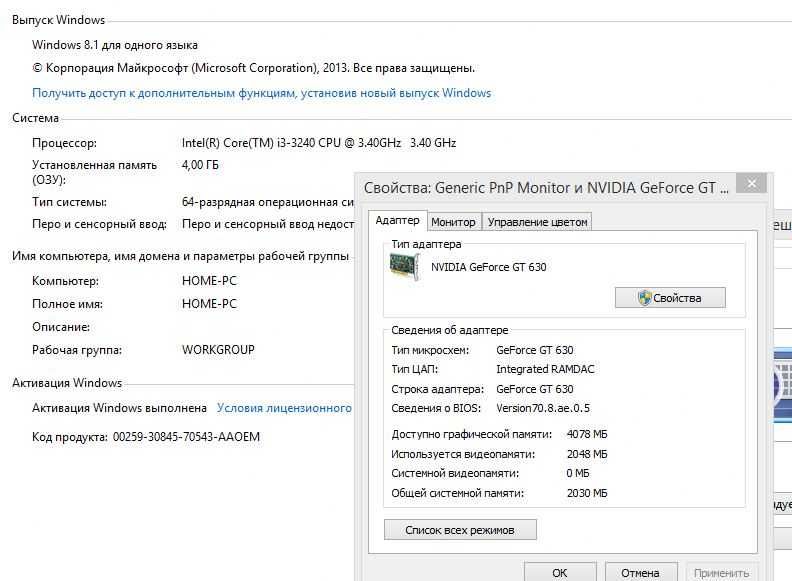
Task: Click the 4078 МБ available graphics memory value
Action: 587,434
